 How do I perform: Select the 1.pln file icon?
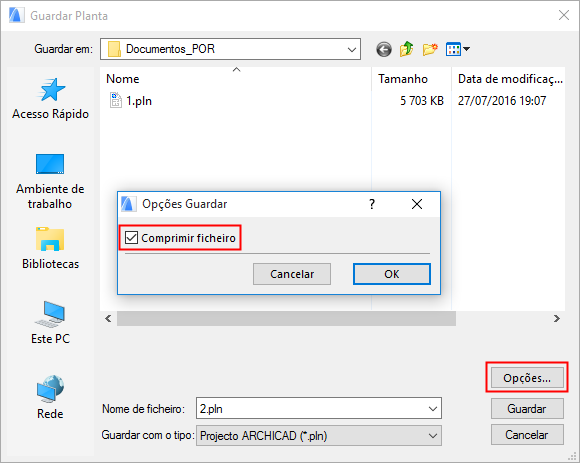pyautogui.click(x=116, y=100)
